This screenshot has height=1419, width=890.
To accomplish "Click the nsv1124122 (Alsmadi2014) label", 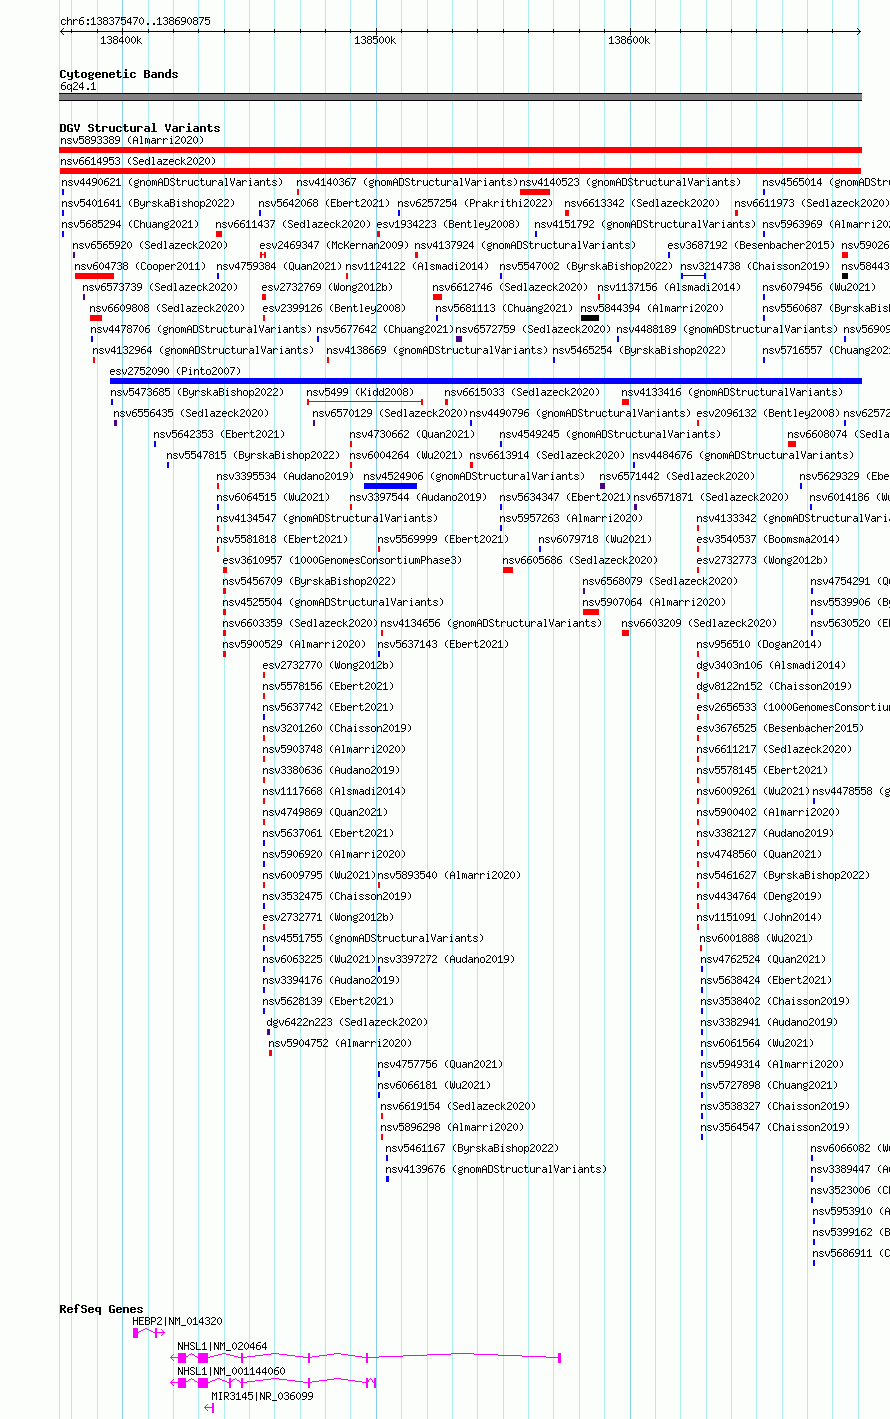I will [x=417, y=266].
